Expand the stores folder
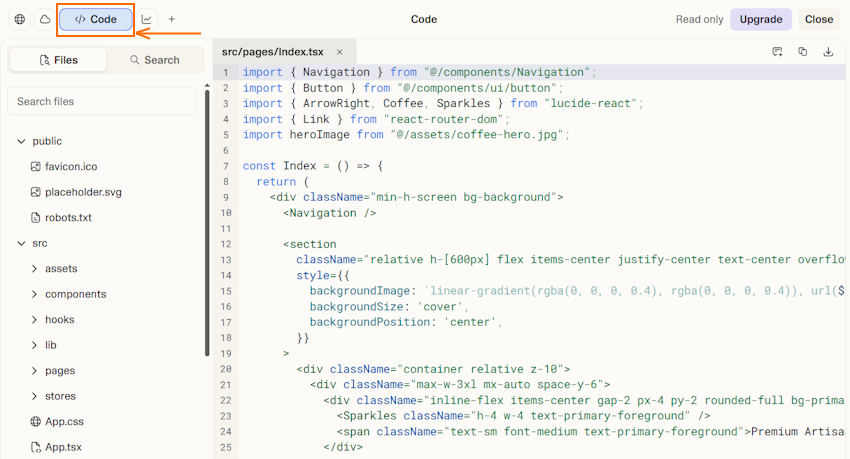The height and width of the screenshot is (459, 850). click(x=53, y=396)
